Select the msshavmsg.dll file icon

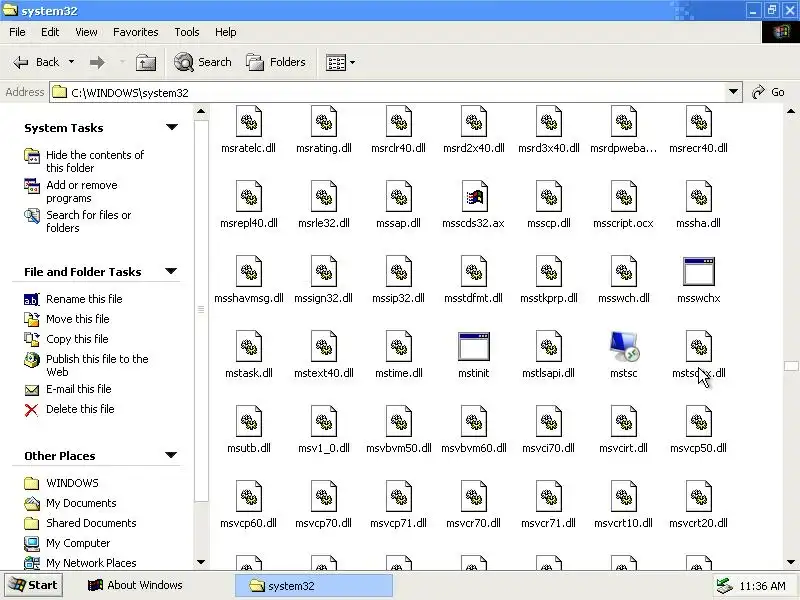(x=249, y=271)
